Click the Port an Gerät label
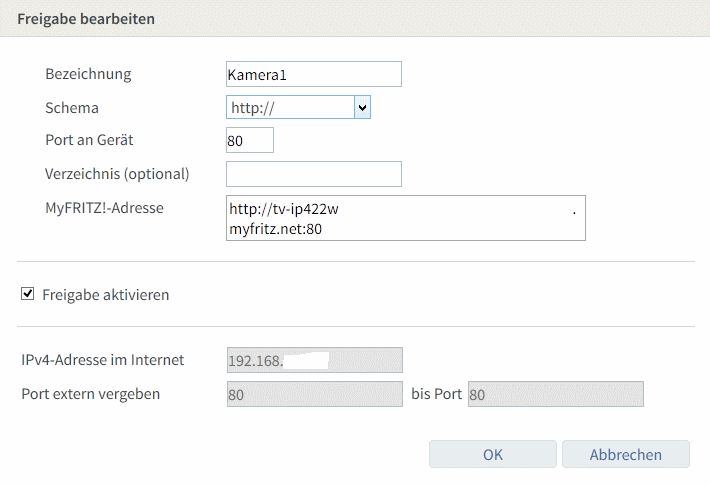710x485 pixels. [89, 140]
